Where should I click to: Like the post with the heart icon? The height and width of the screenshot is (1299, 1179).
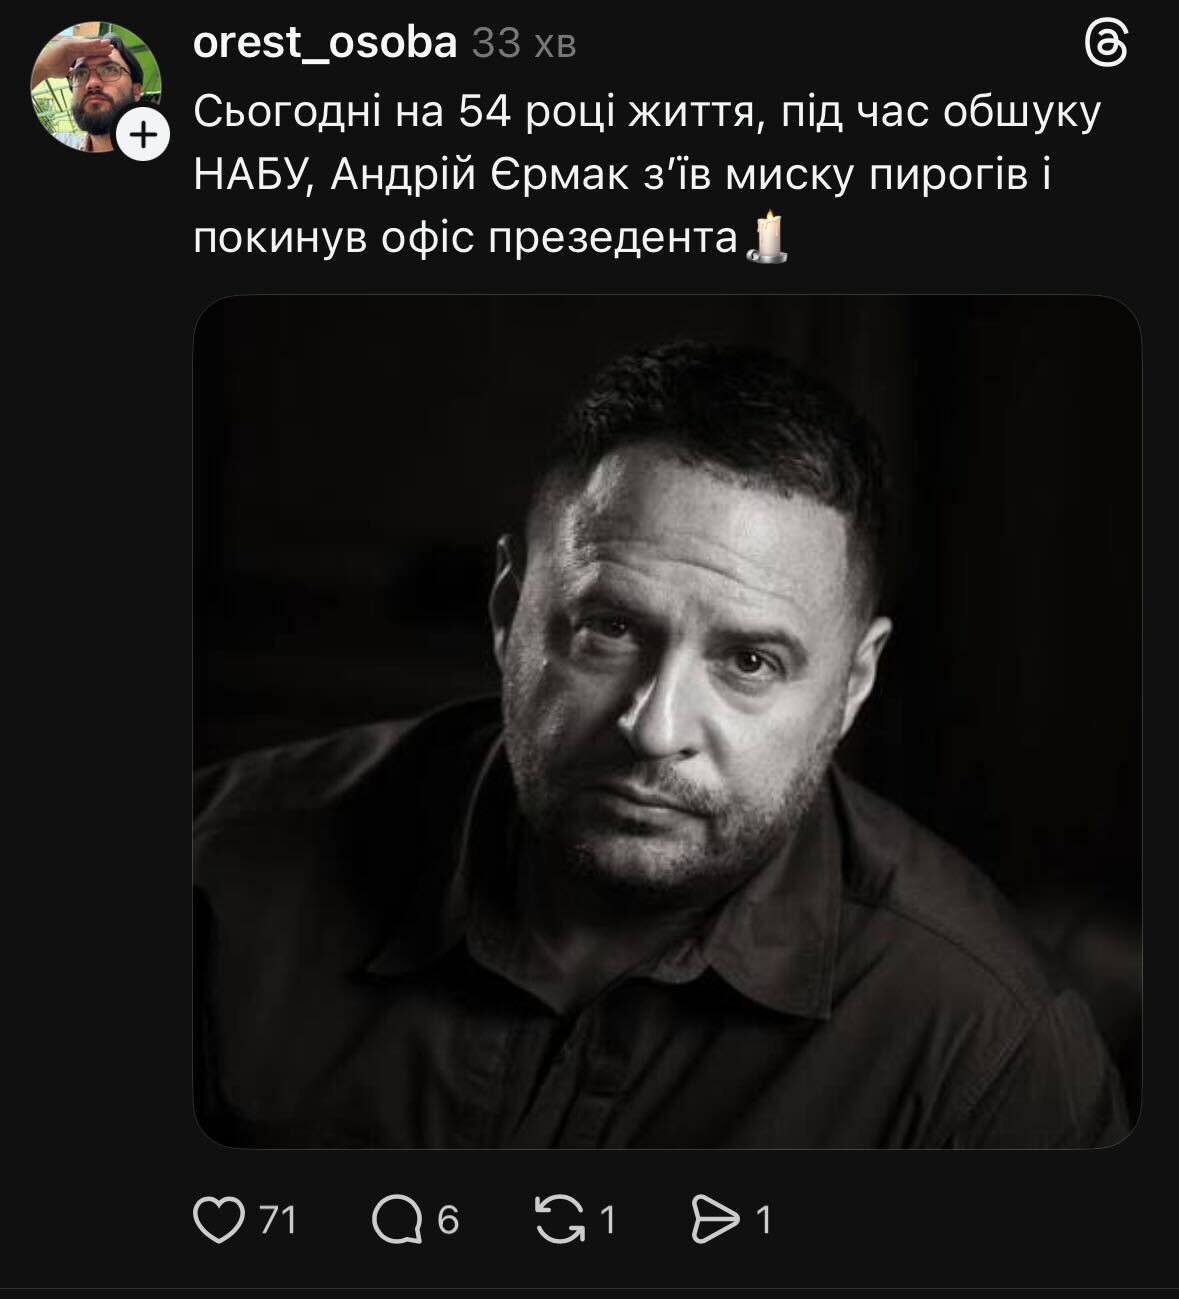tap(218, 1220)
